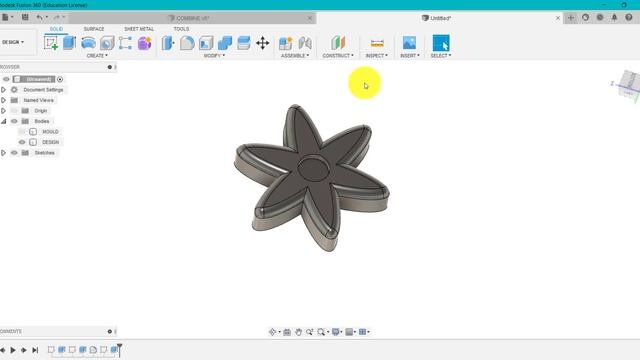The image size is (640, 360).
Task: Click the New Component icon in Assemble
Action: pos(285,43)
